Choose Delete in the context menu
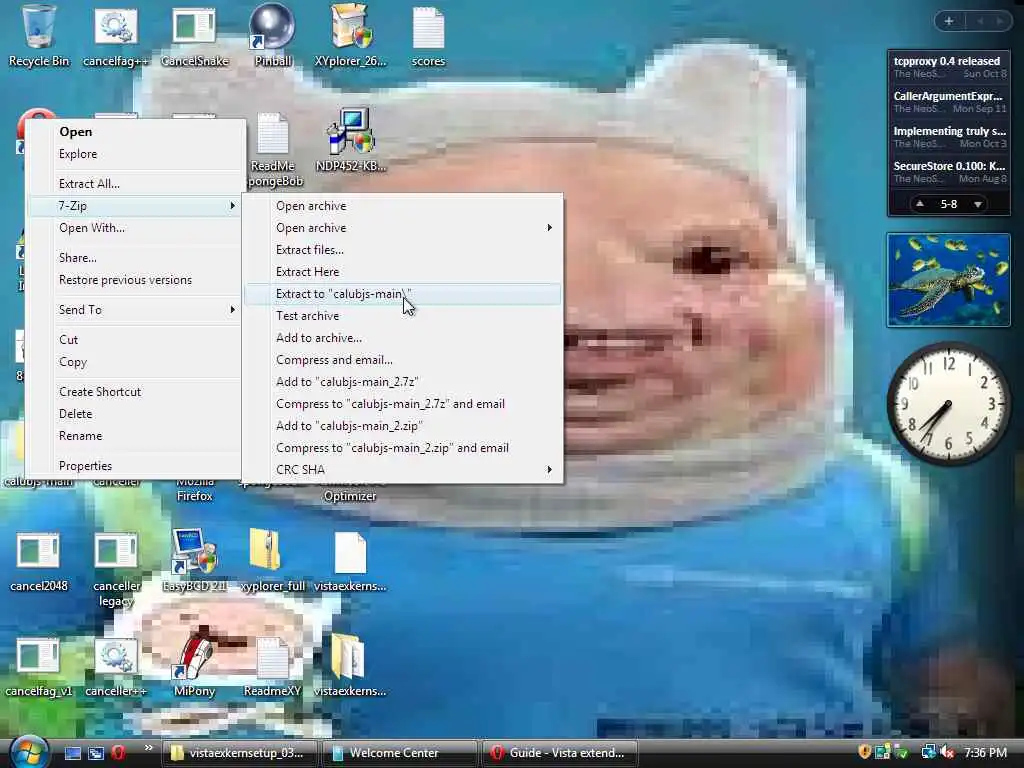Viewport: 1024px width, 768px height. pyautogui.click(x=135, y=413)
